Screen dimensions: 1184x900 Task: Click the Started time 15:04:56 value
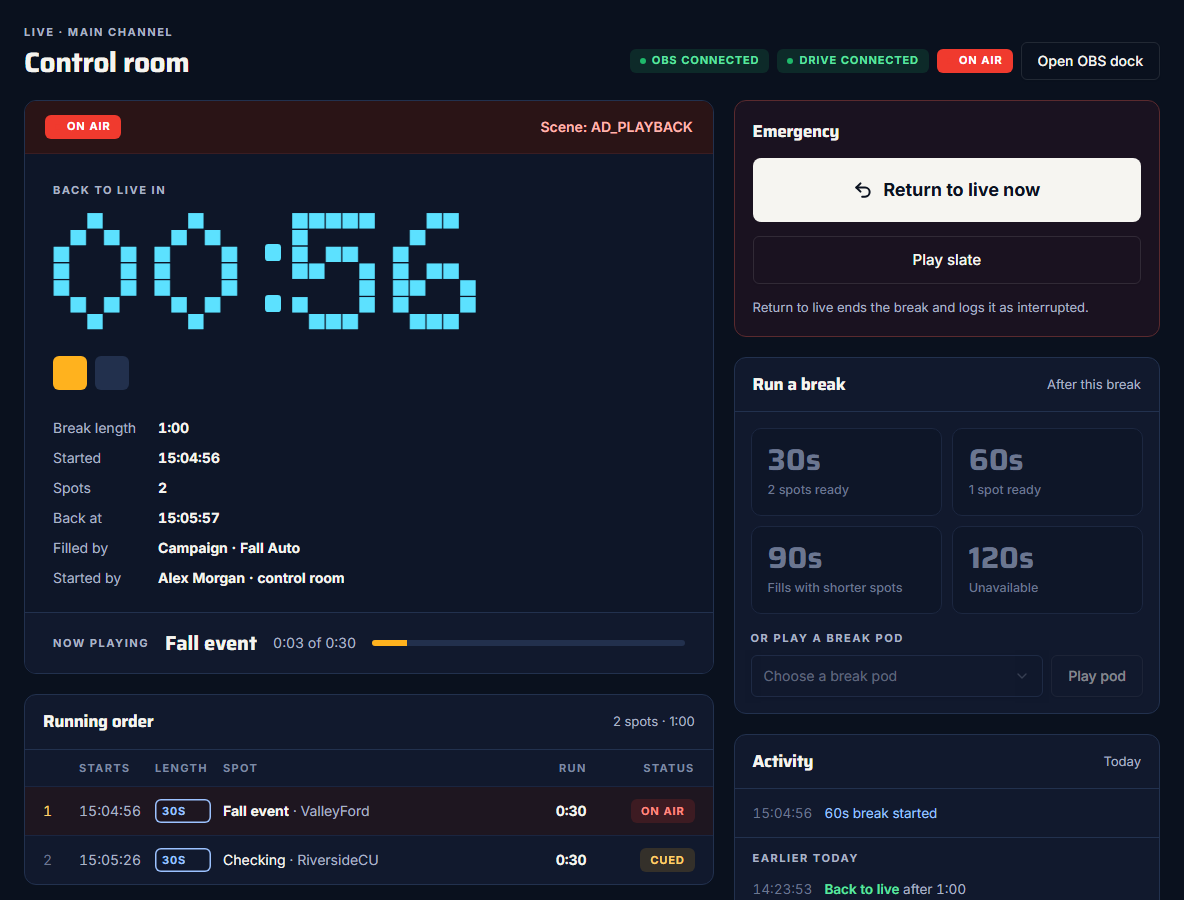[189, 458]
